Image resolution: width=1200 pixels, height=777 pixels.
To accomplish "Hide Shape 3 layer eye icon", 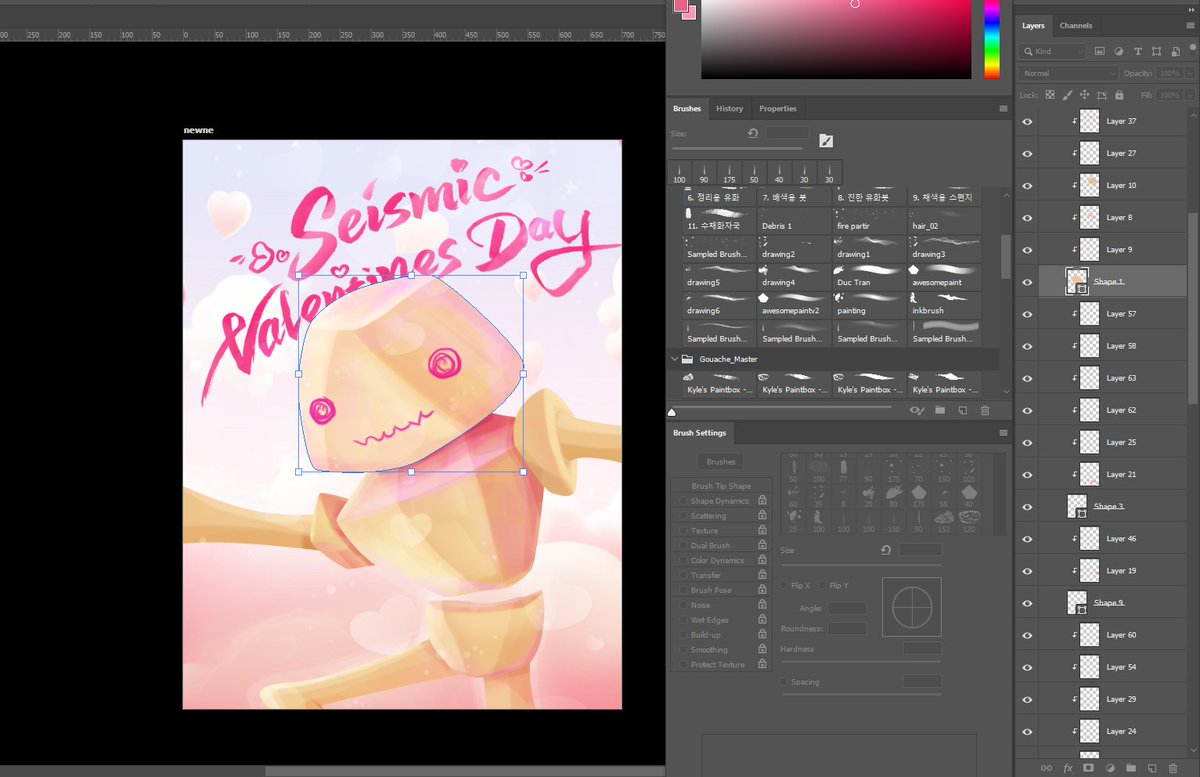I will coord(1027,507).
